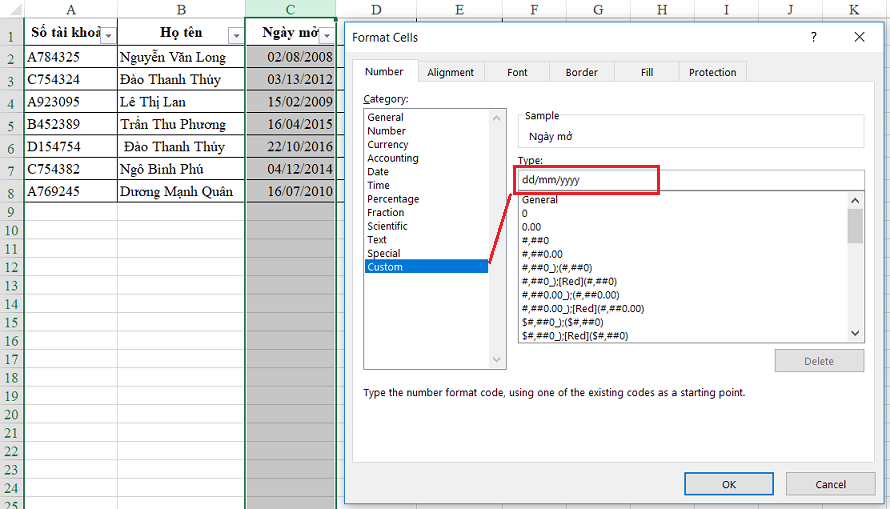The image size is (890, 509).
Task: Open the Border tab
Action: [x=581, y=72]
